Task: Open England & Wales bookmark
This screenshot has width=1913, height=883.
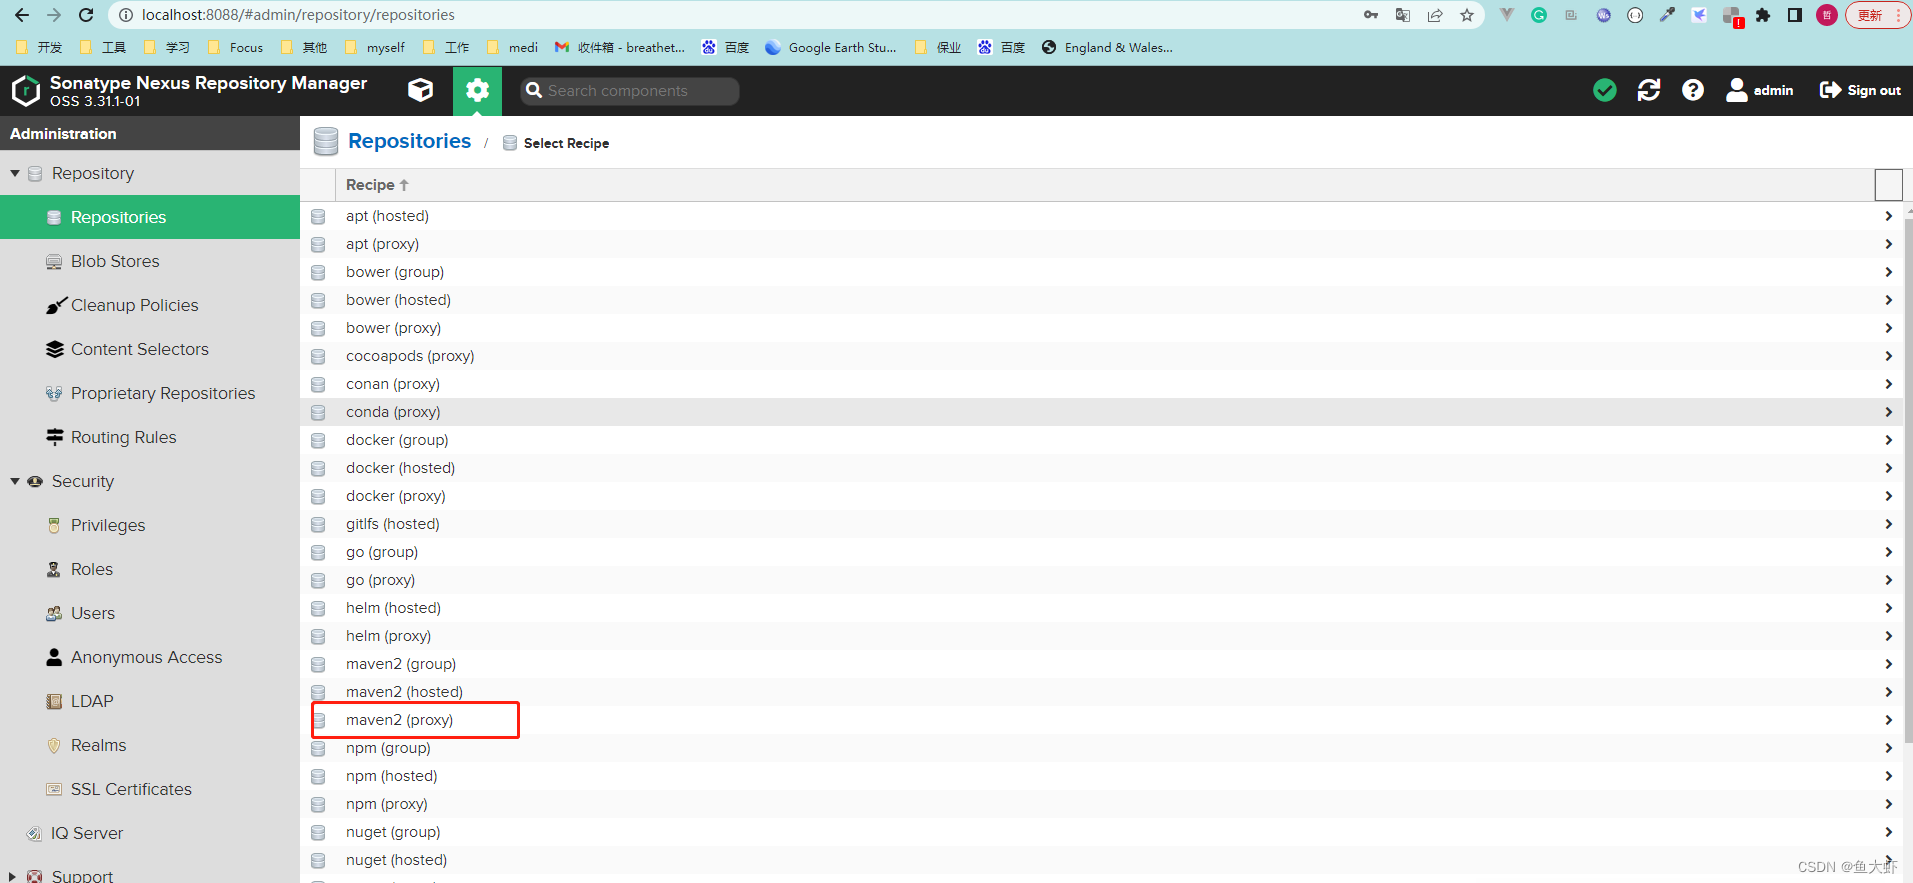Action: click(1107, 47)
